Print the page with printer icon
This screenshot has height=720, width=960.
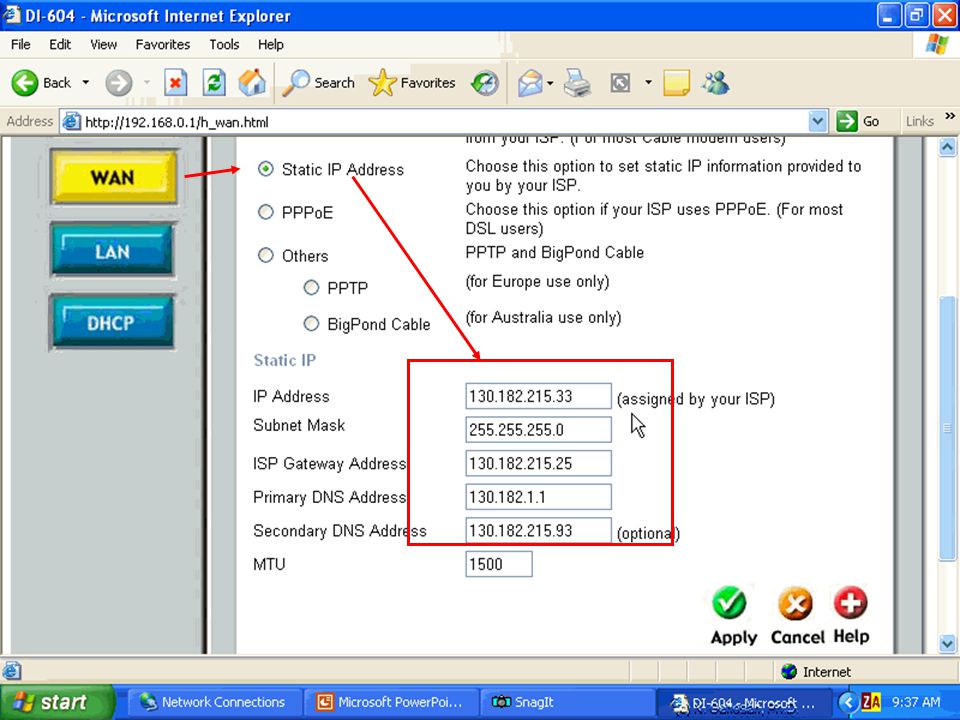coord(577,83)
